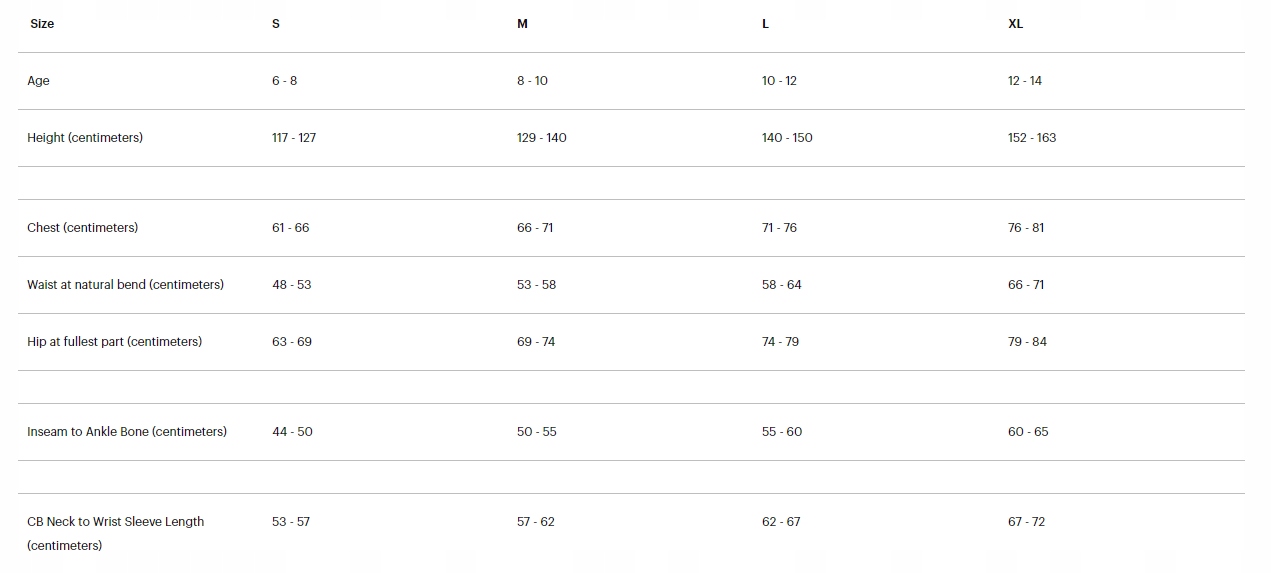The height and width of the screenshot is (573, 1272).
Task: Click the 44 - 50 inseam value
Action: coord(292,432)
